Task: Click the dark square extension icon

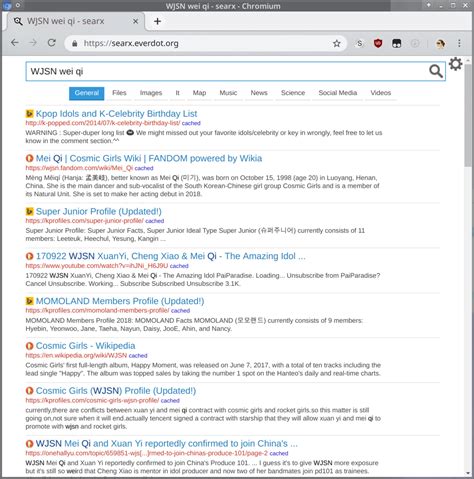Action: click(x=396, y=43)
